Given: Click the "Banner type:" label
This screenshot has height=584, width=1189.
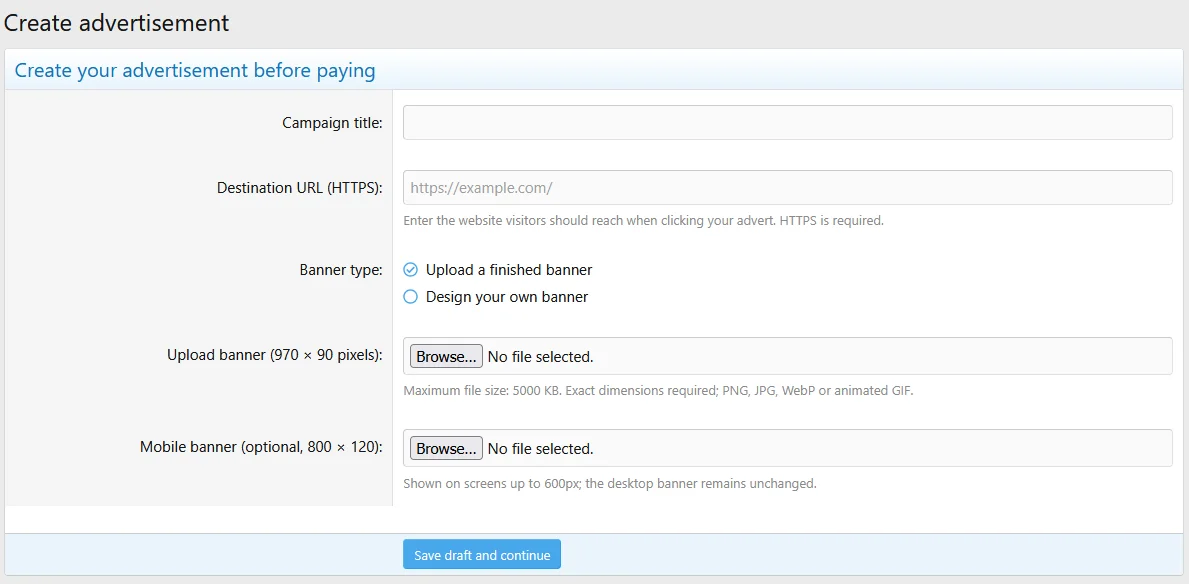Looking at the screenshot, I should click(x=341, y=269).
